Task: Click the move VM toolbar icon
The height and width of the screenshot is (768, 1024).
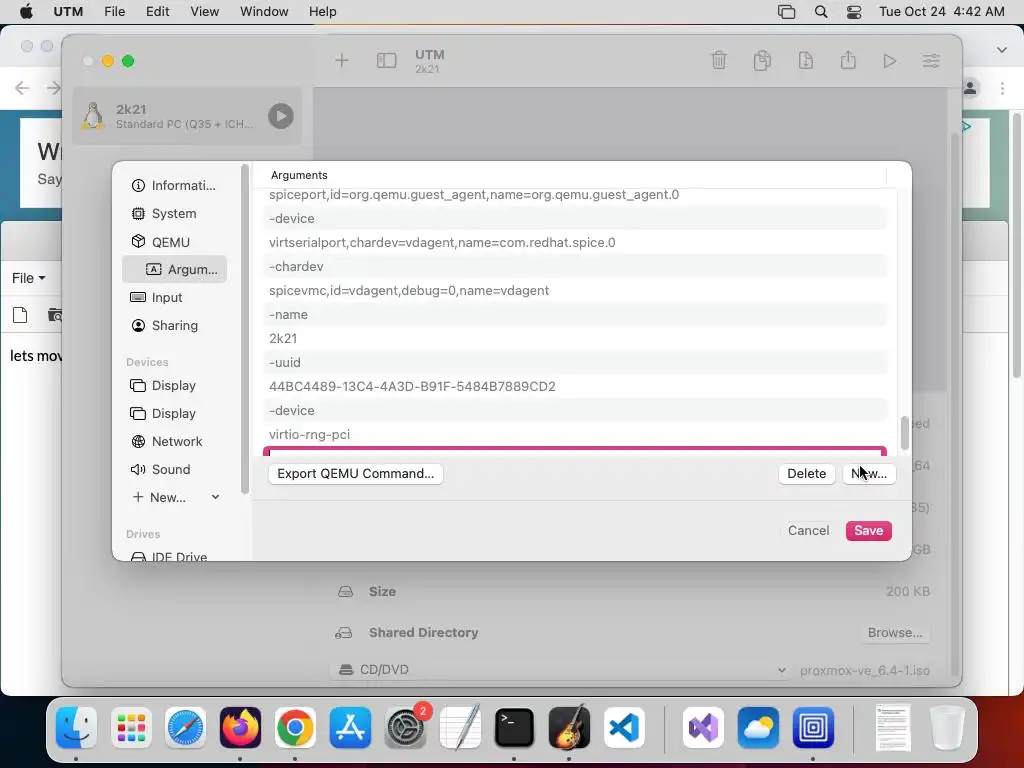Action: [805, 61]
